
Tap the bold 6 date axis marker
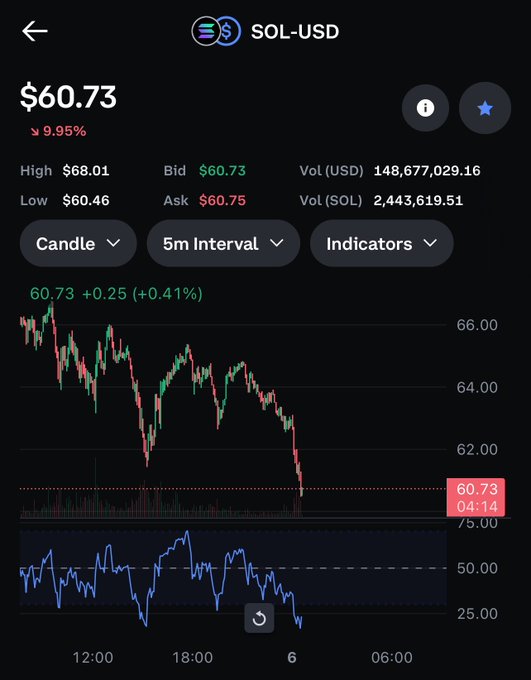(292, 657)
